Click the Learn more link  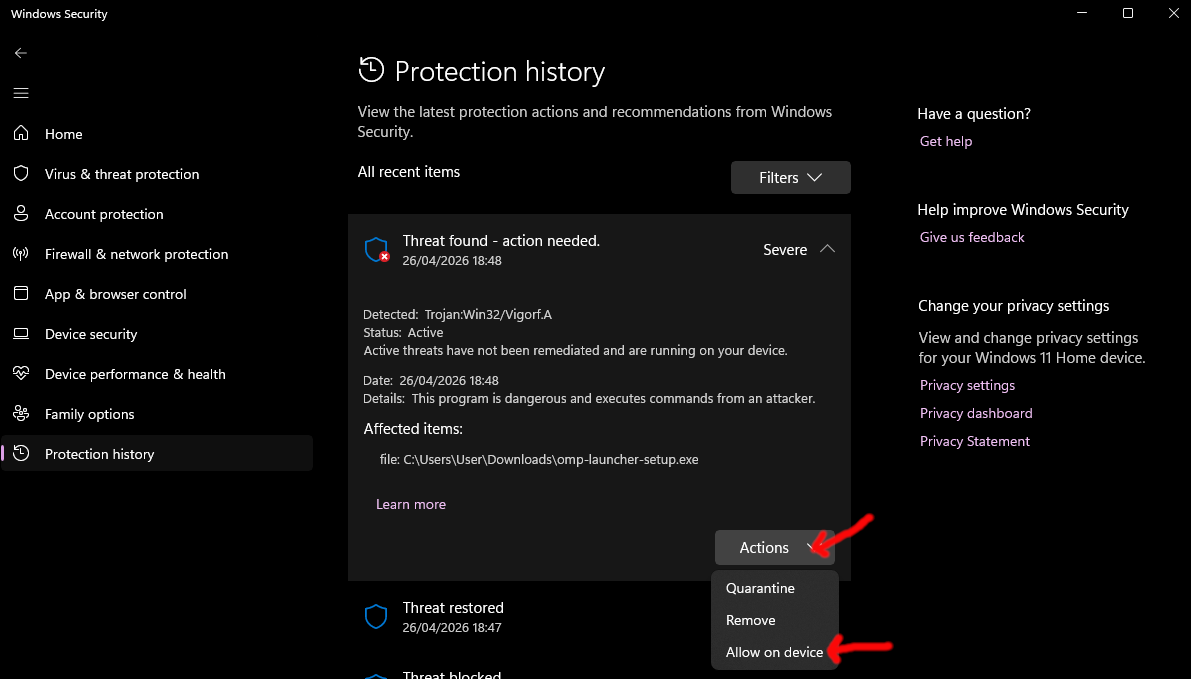(411, 504)
